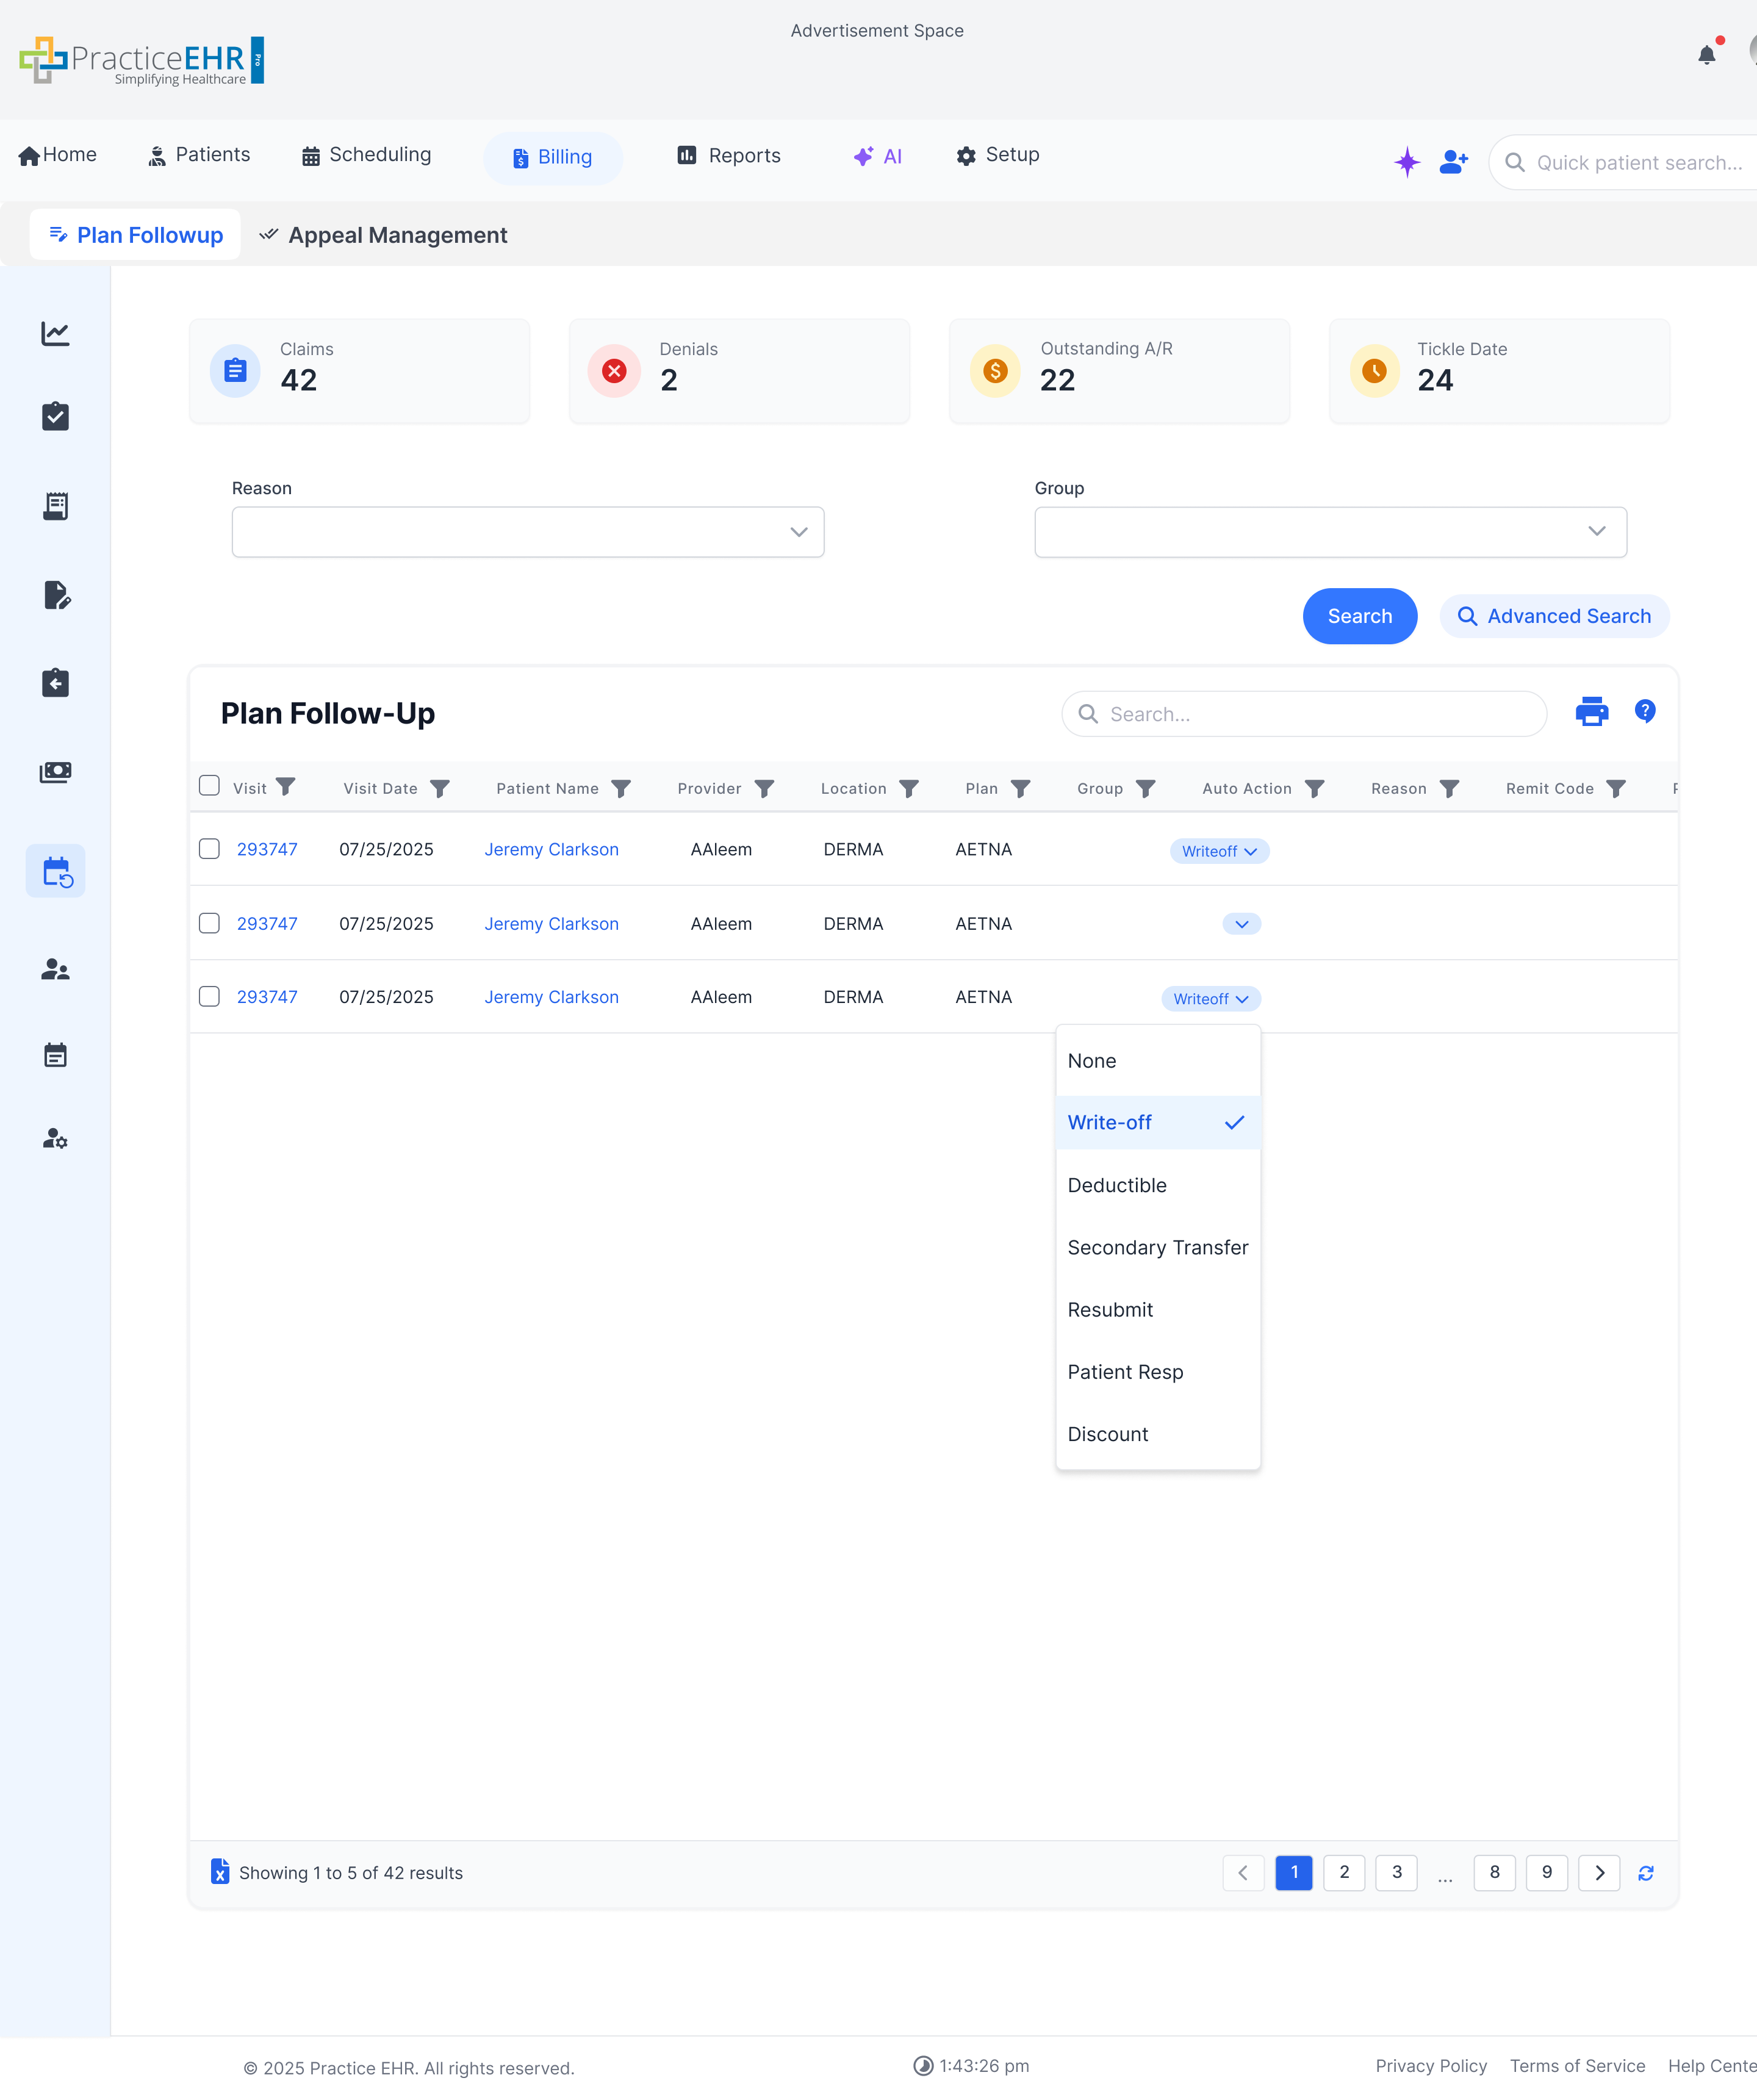Screen dimensions: 1757x2100
Task: Click the help question-mark icon beside print
Action: (1646, 711)
